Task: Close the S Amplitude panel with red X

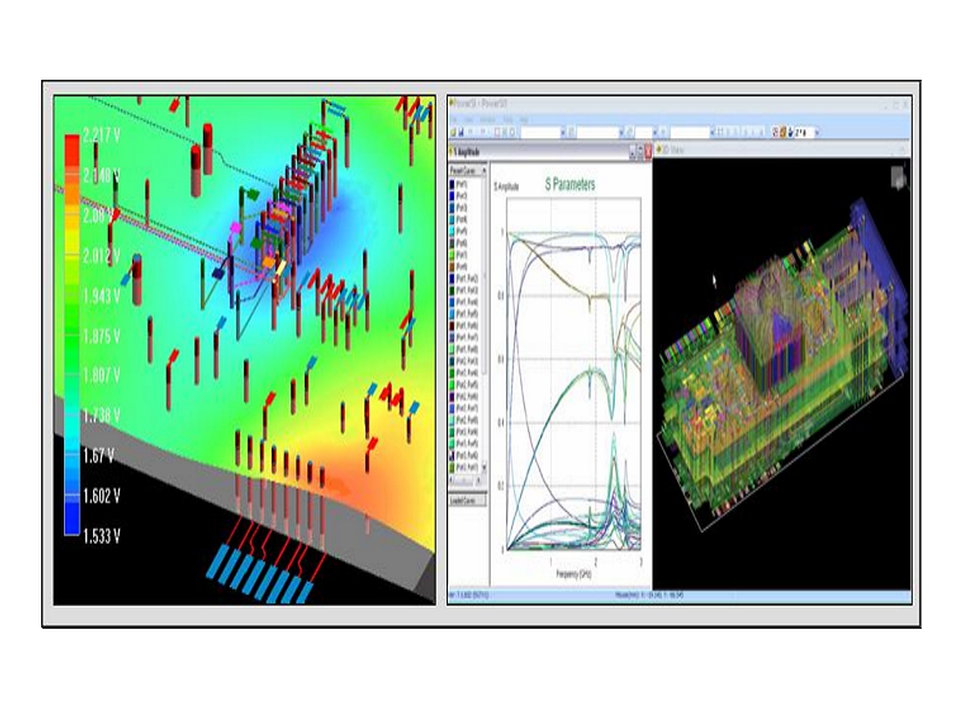Action: pos(648,152)
